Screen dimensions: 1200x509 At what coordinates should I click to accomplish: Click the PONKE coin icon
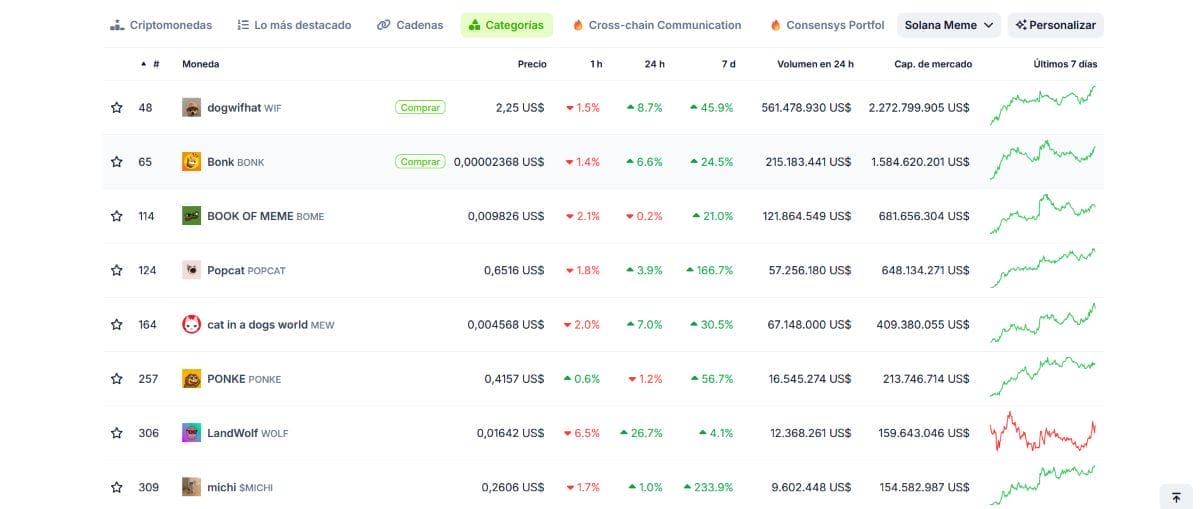point(191,379)
